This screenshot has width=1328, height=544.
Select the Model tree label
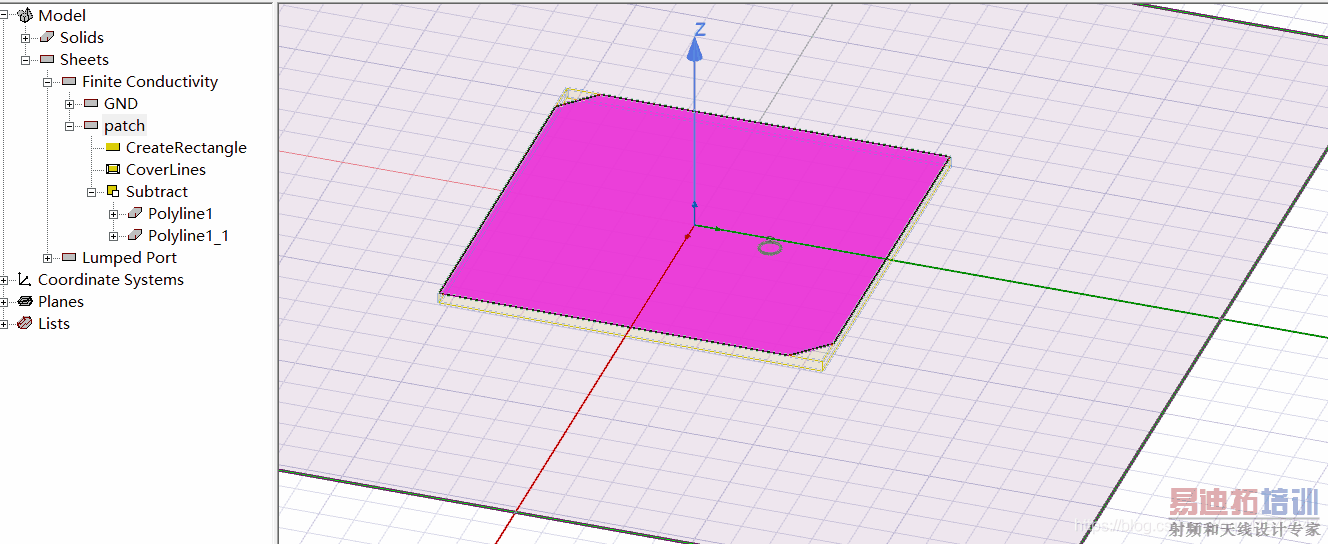(62, 15)
